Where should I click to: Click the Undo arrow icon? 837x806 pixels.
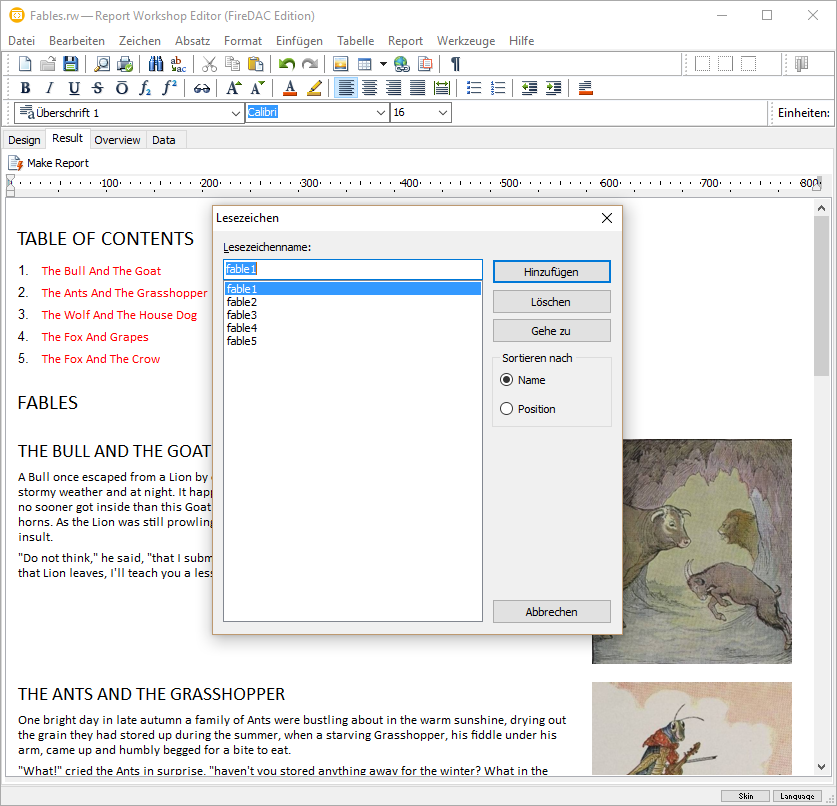[x=287, y=64]
